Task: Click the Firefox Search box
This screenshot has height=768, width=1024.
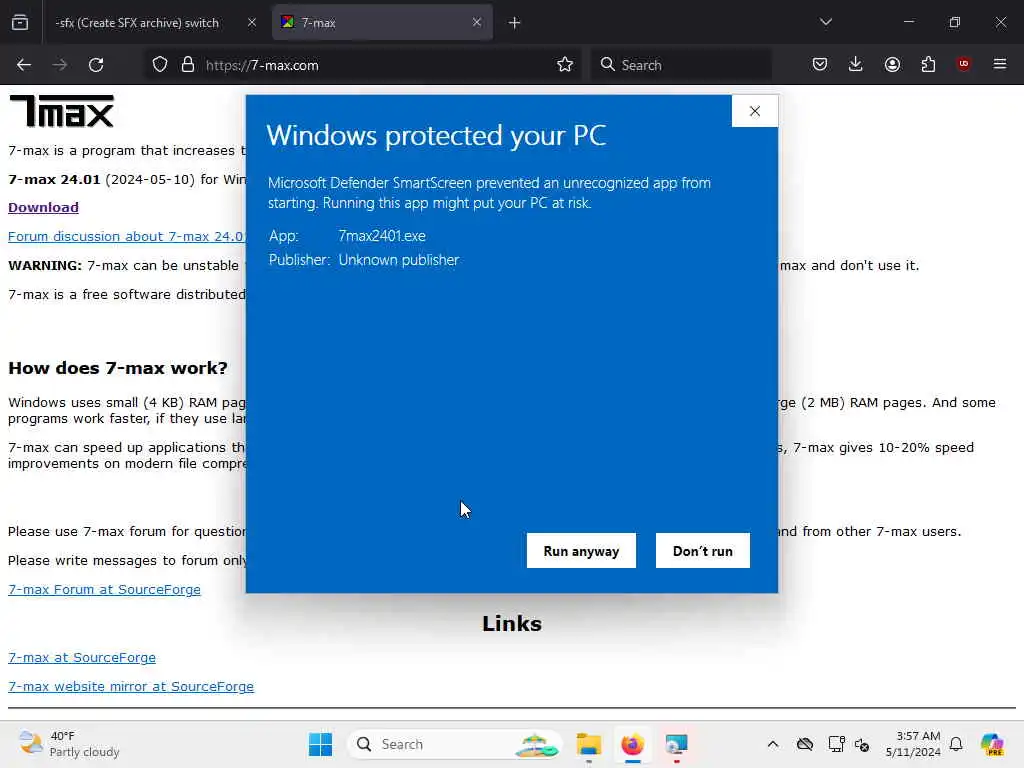Action: coord(681,65)
